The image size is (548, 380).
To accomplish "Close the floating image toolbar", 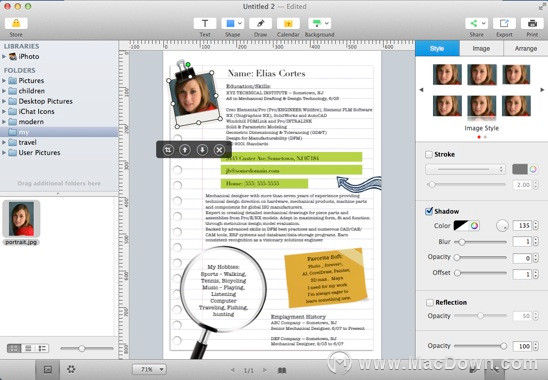I will click(x=219, y=150).
